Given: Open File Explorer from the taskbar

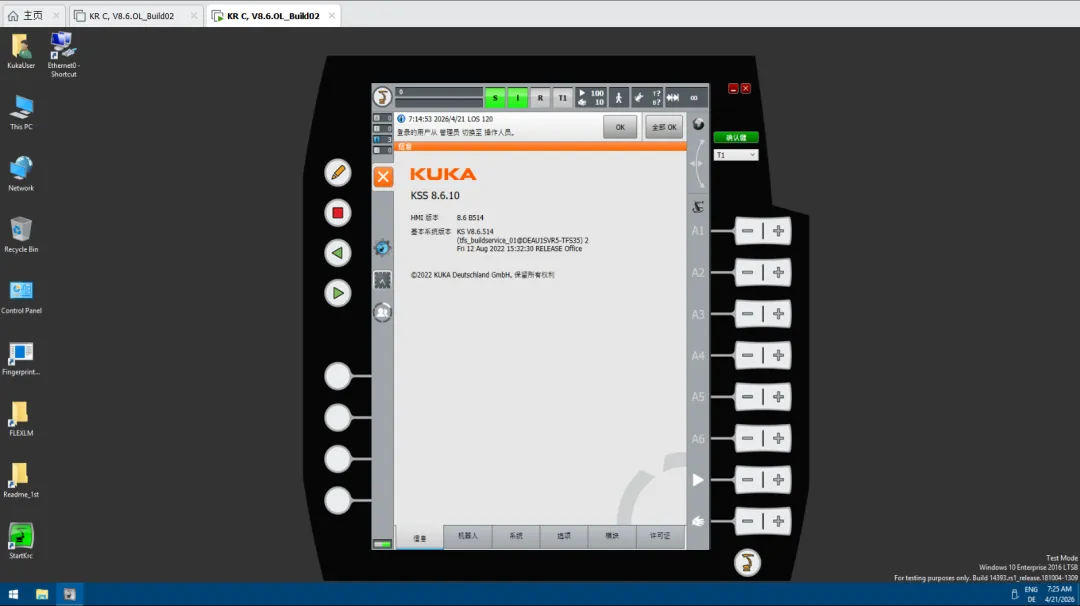Looking at the screenshot, I should (x=42, y=594).
